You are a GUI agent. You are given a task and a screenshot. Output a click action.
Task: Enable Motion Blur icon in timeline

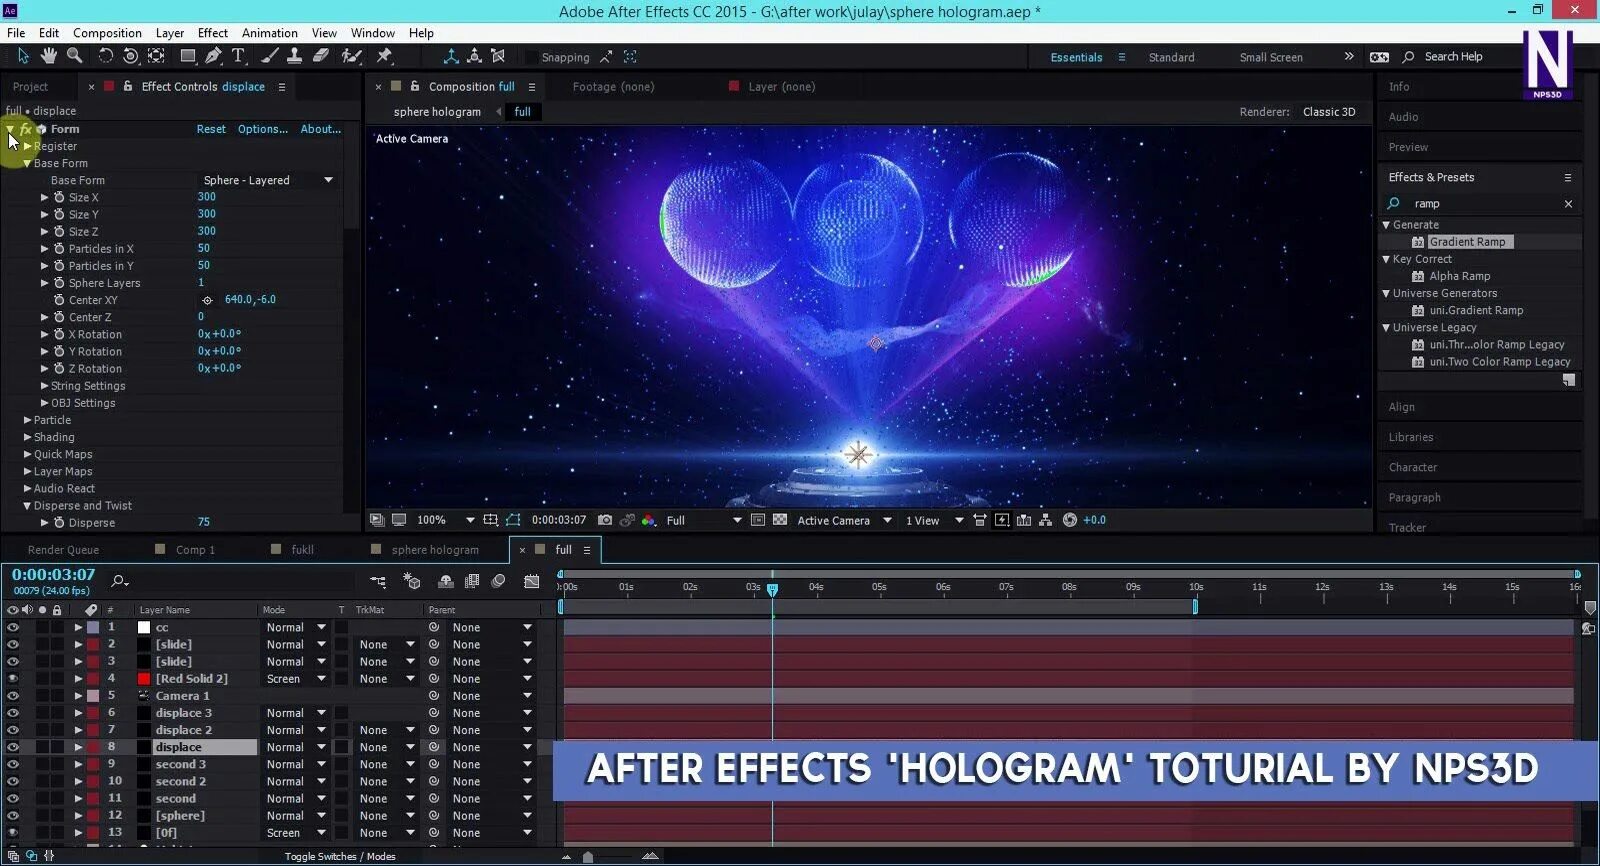click(499, 581)
